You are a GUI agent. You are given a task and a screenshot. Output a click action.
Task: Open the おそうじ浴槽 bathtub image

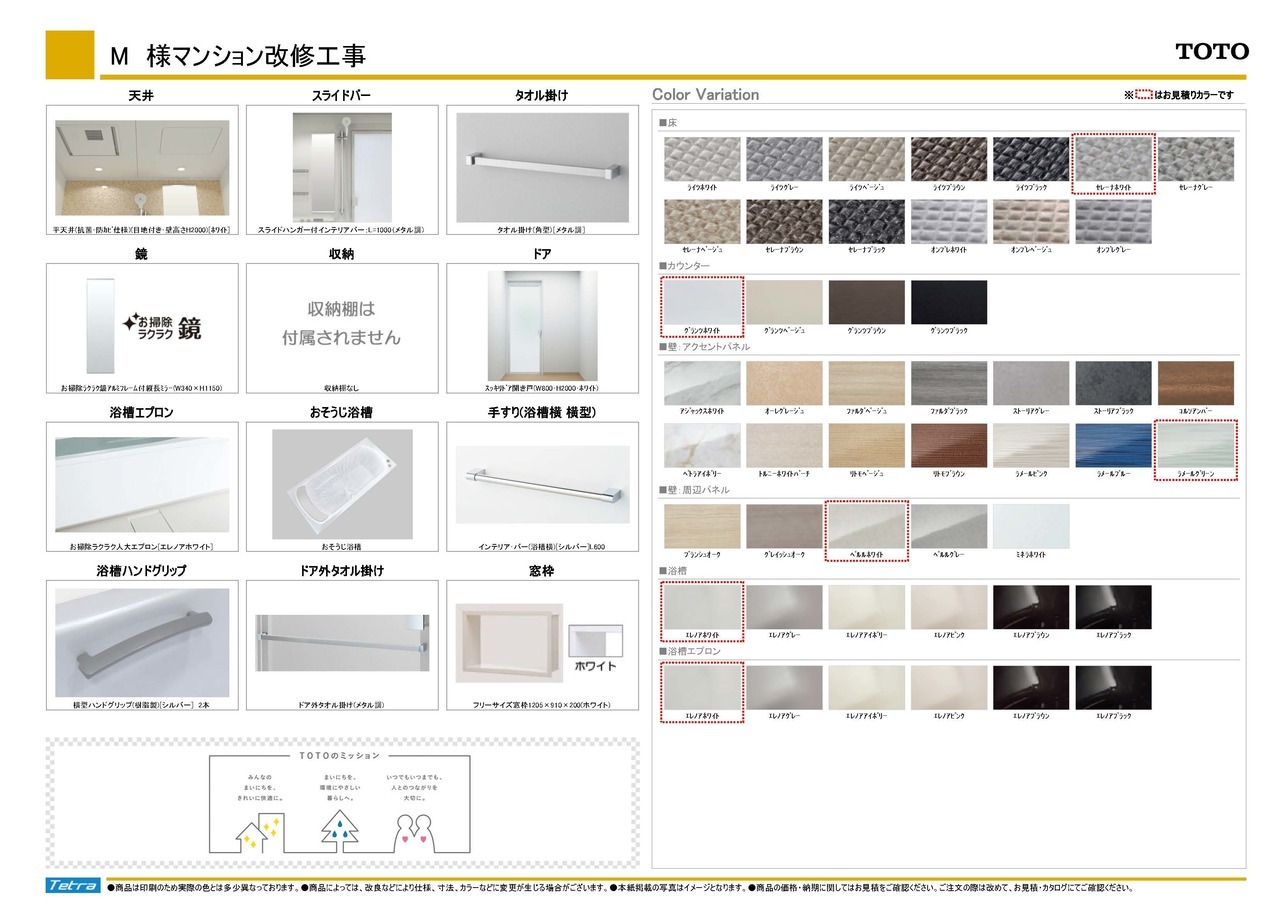342,484
